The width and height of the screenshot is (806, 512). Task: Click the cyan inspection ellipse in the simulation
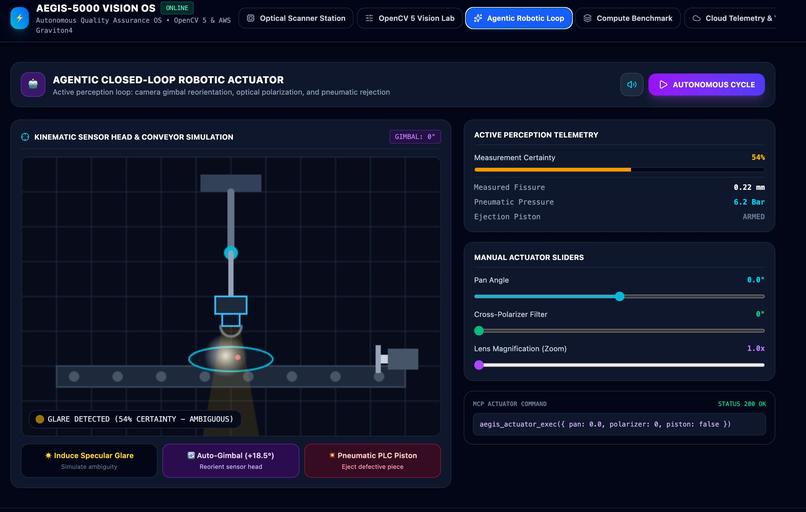click(231, 359)
